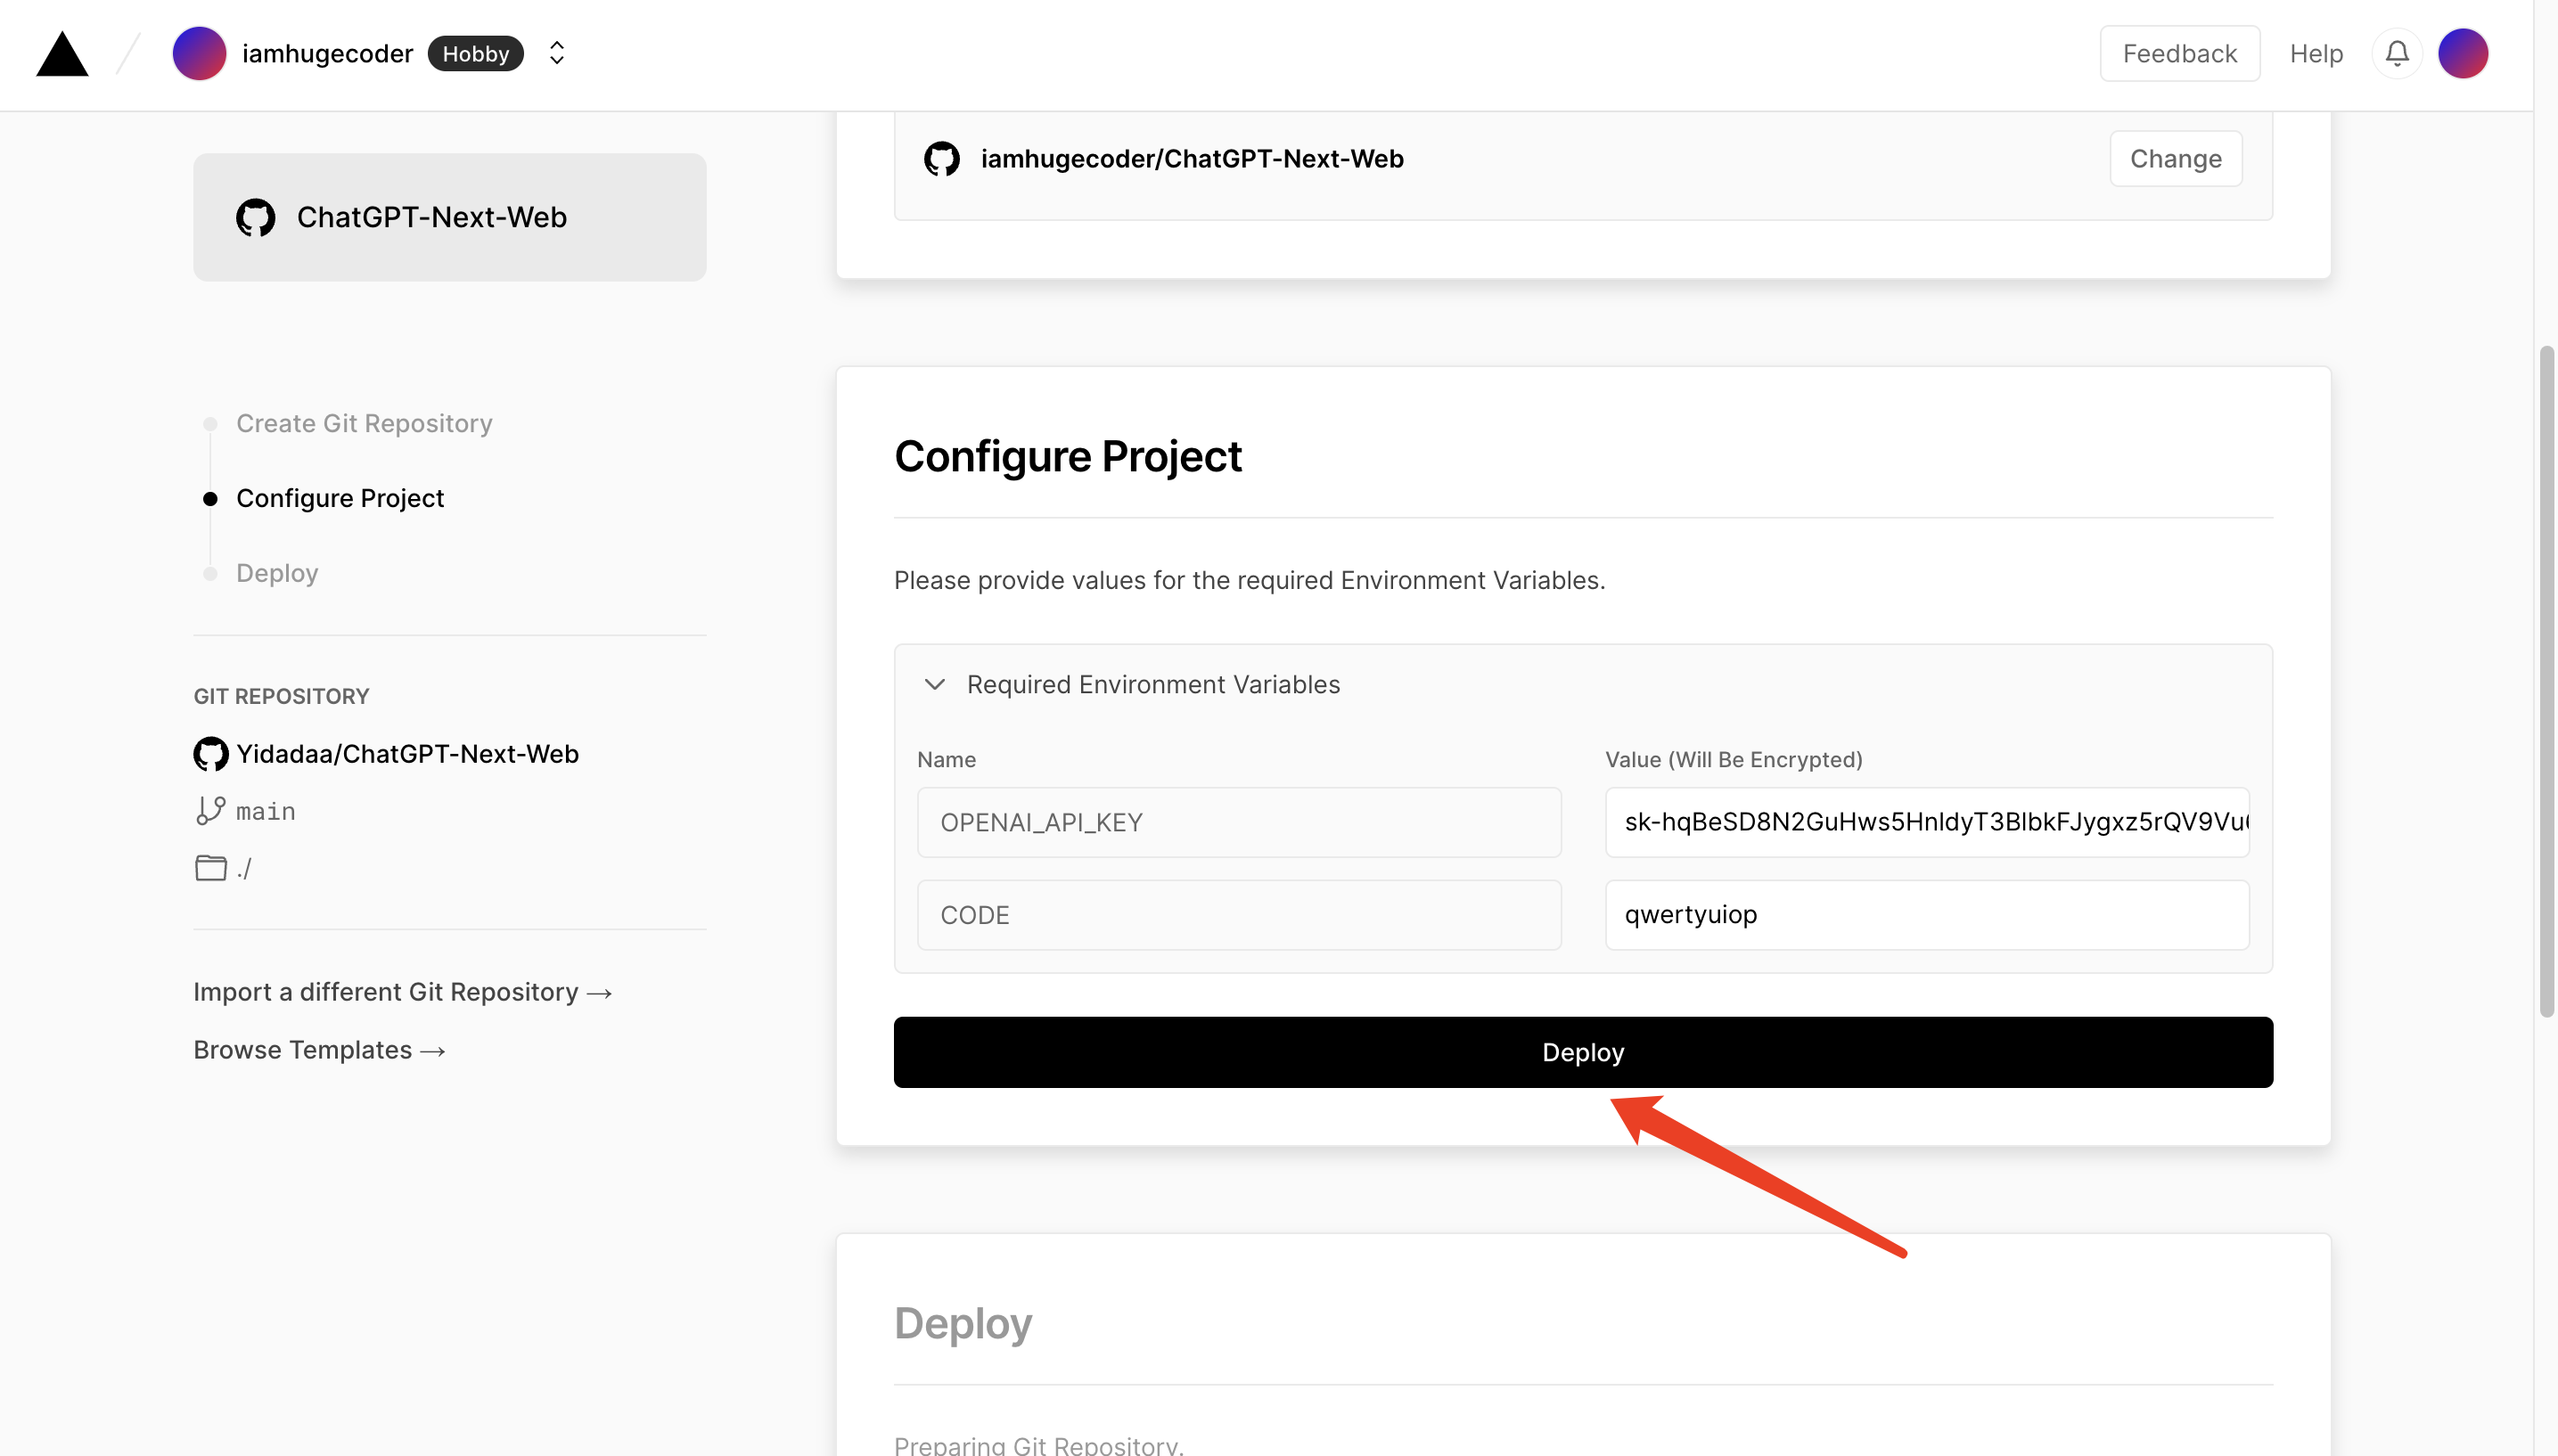Open the Feedback button
This screenshot has width=2558, height=1456.
pos(2179,53)
